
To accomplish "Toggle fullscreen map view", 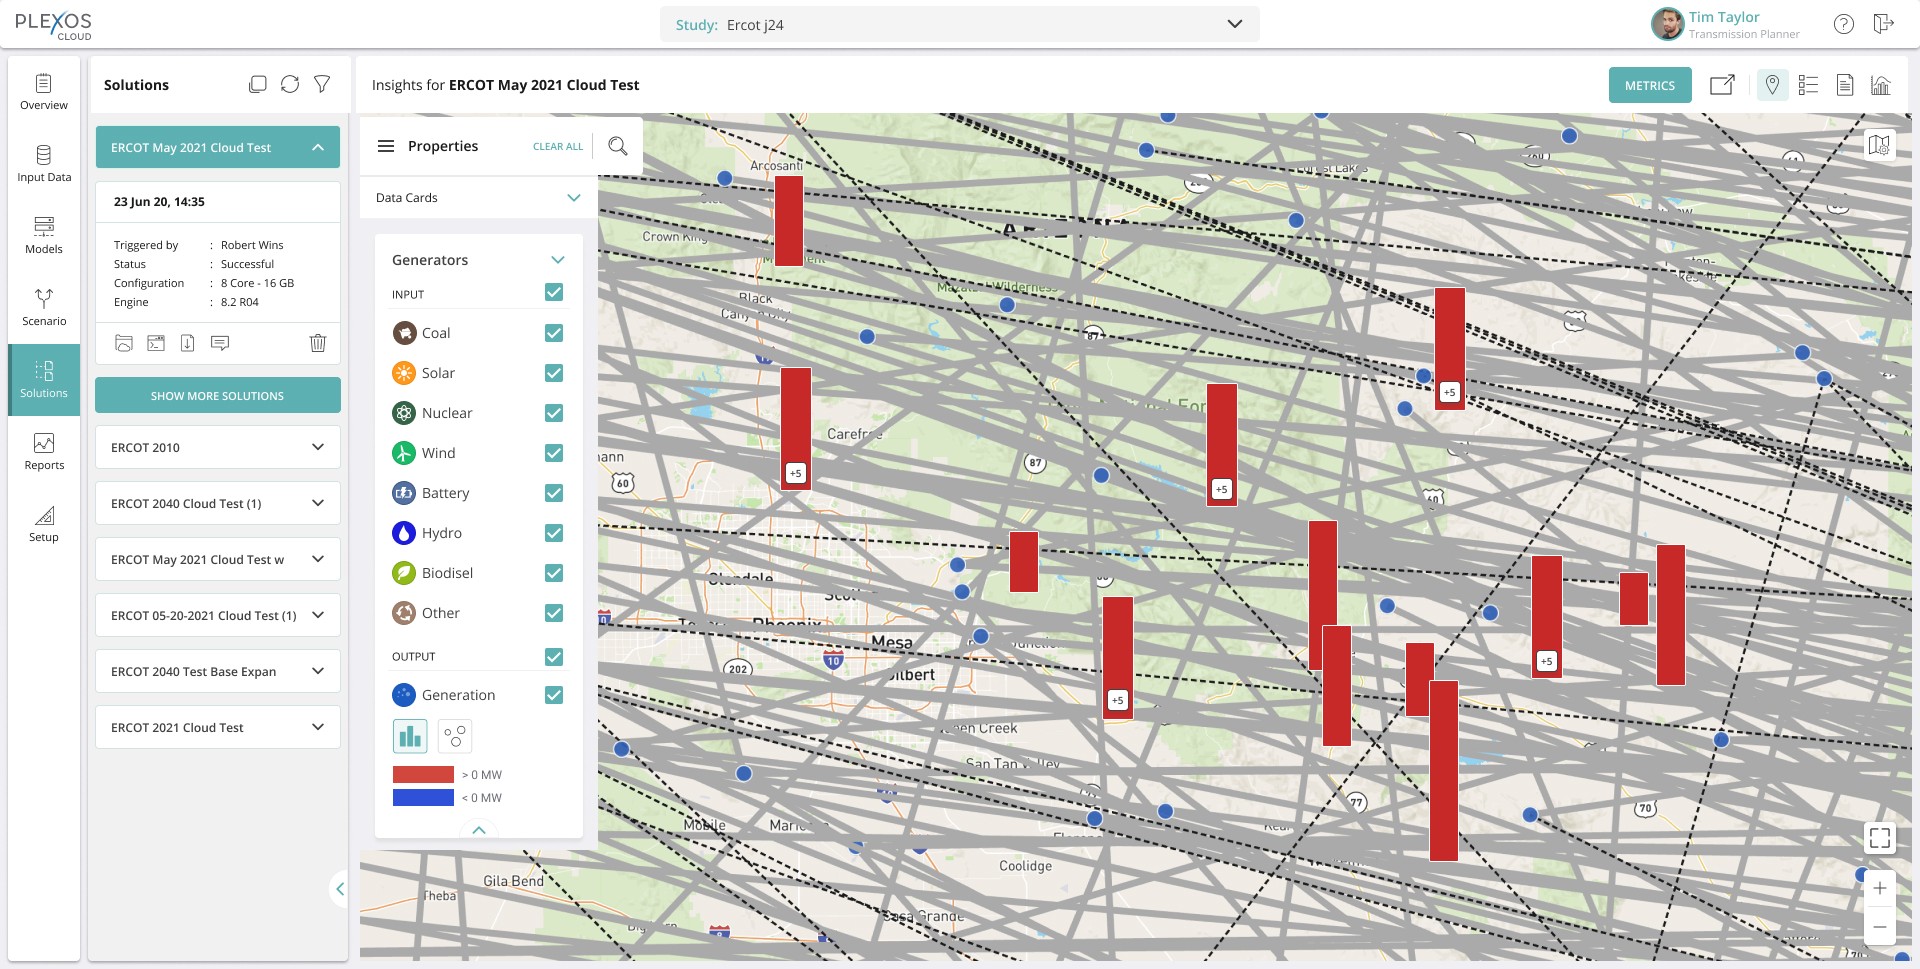I will (x=1880, y=838).
